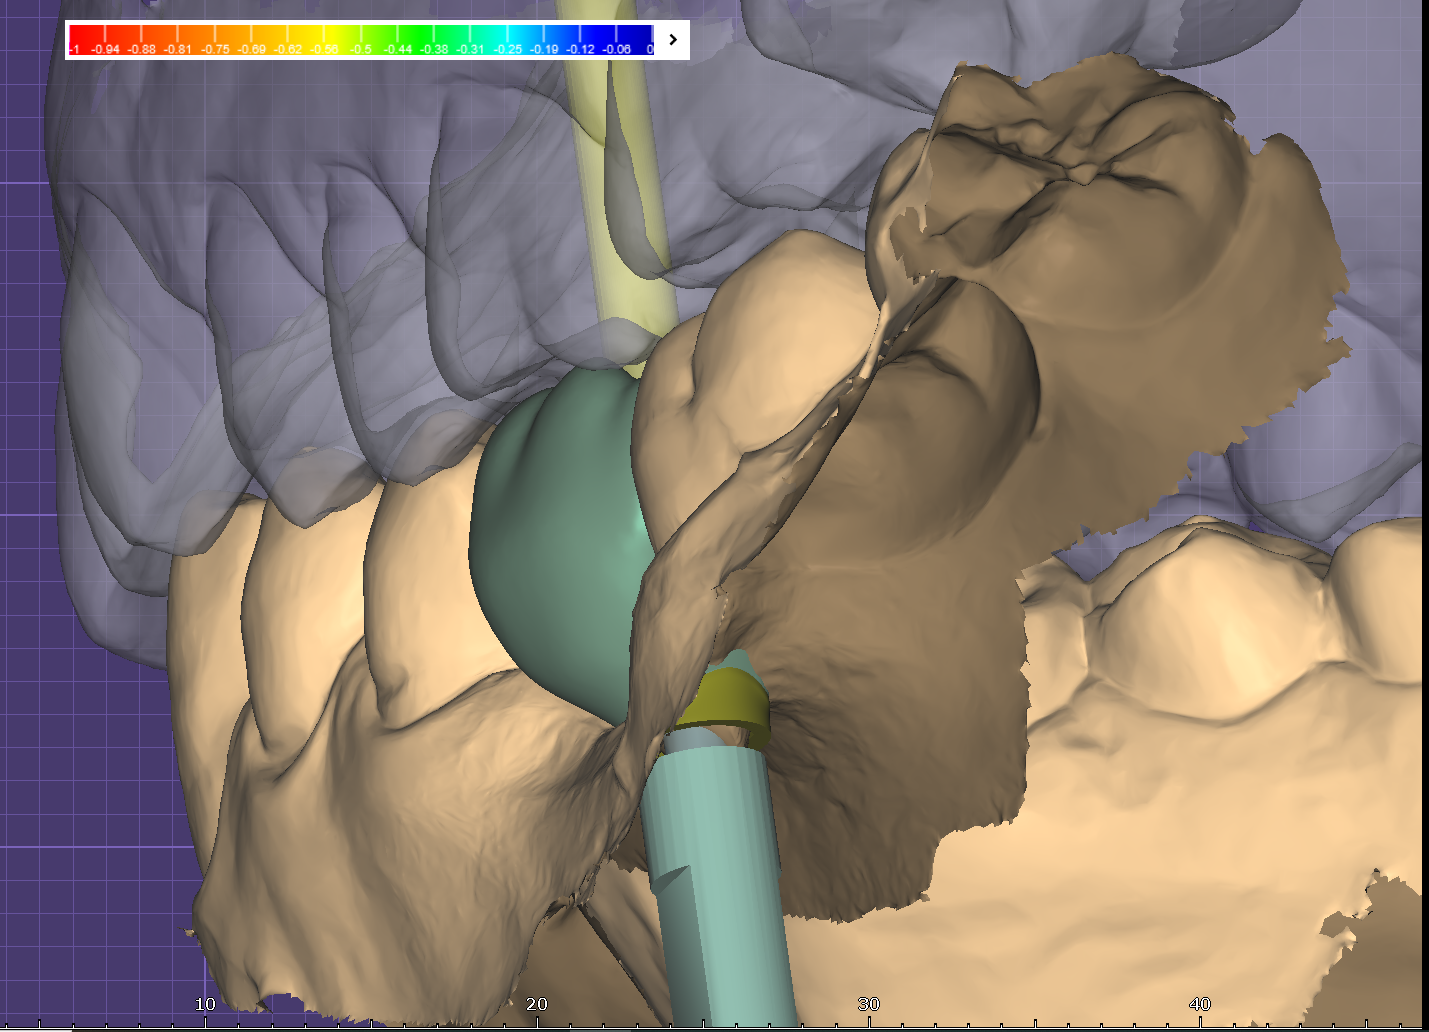Select the orange -0.75 color scale segment
Viewport: 1429px width, 1032px height.
coord(215,40)
